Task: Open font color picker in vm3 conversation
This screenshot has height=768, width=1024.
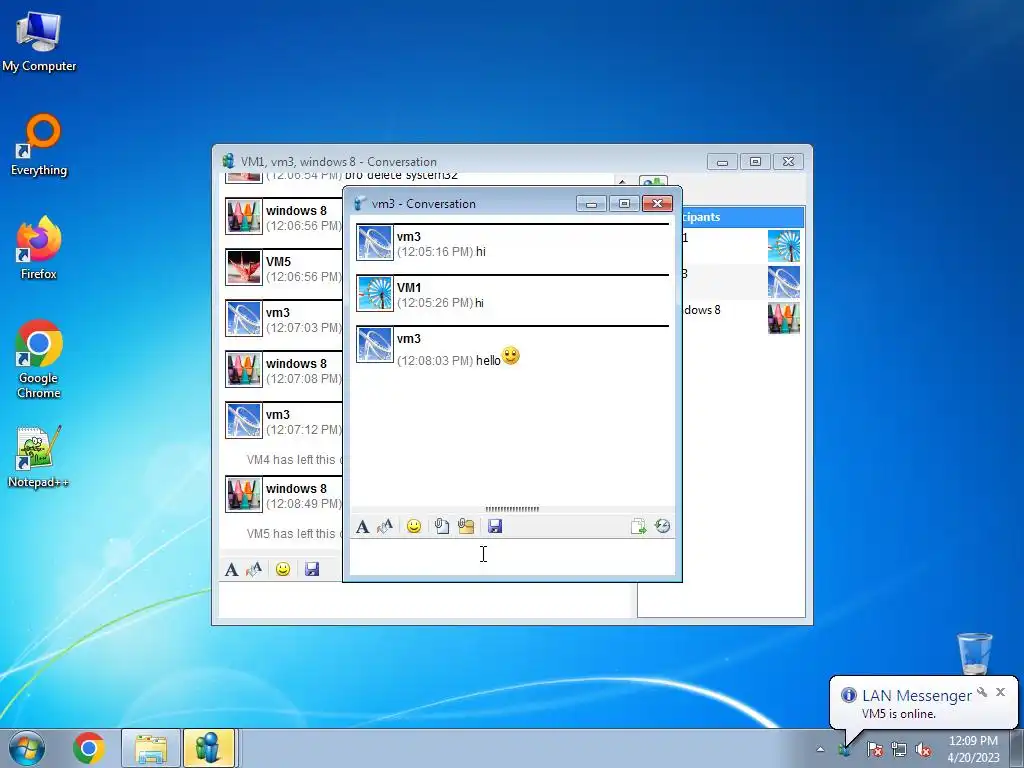Action: [385, 526]
